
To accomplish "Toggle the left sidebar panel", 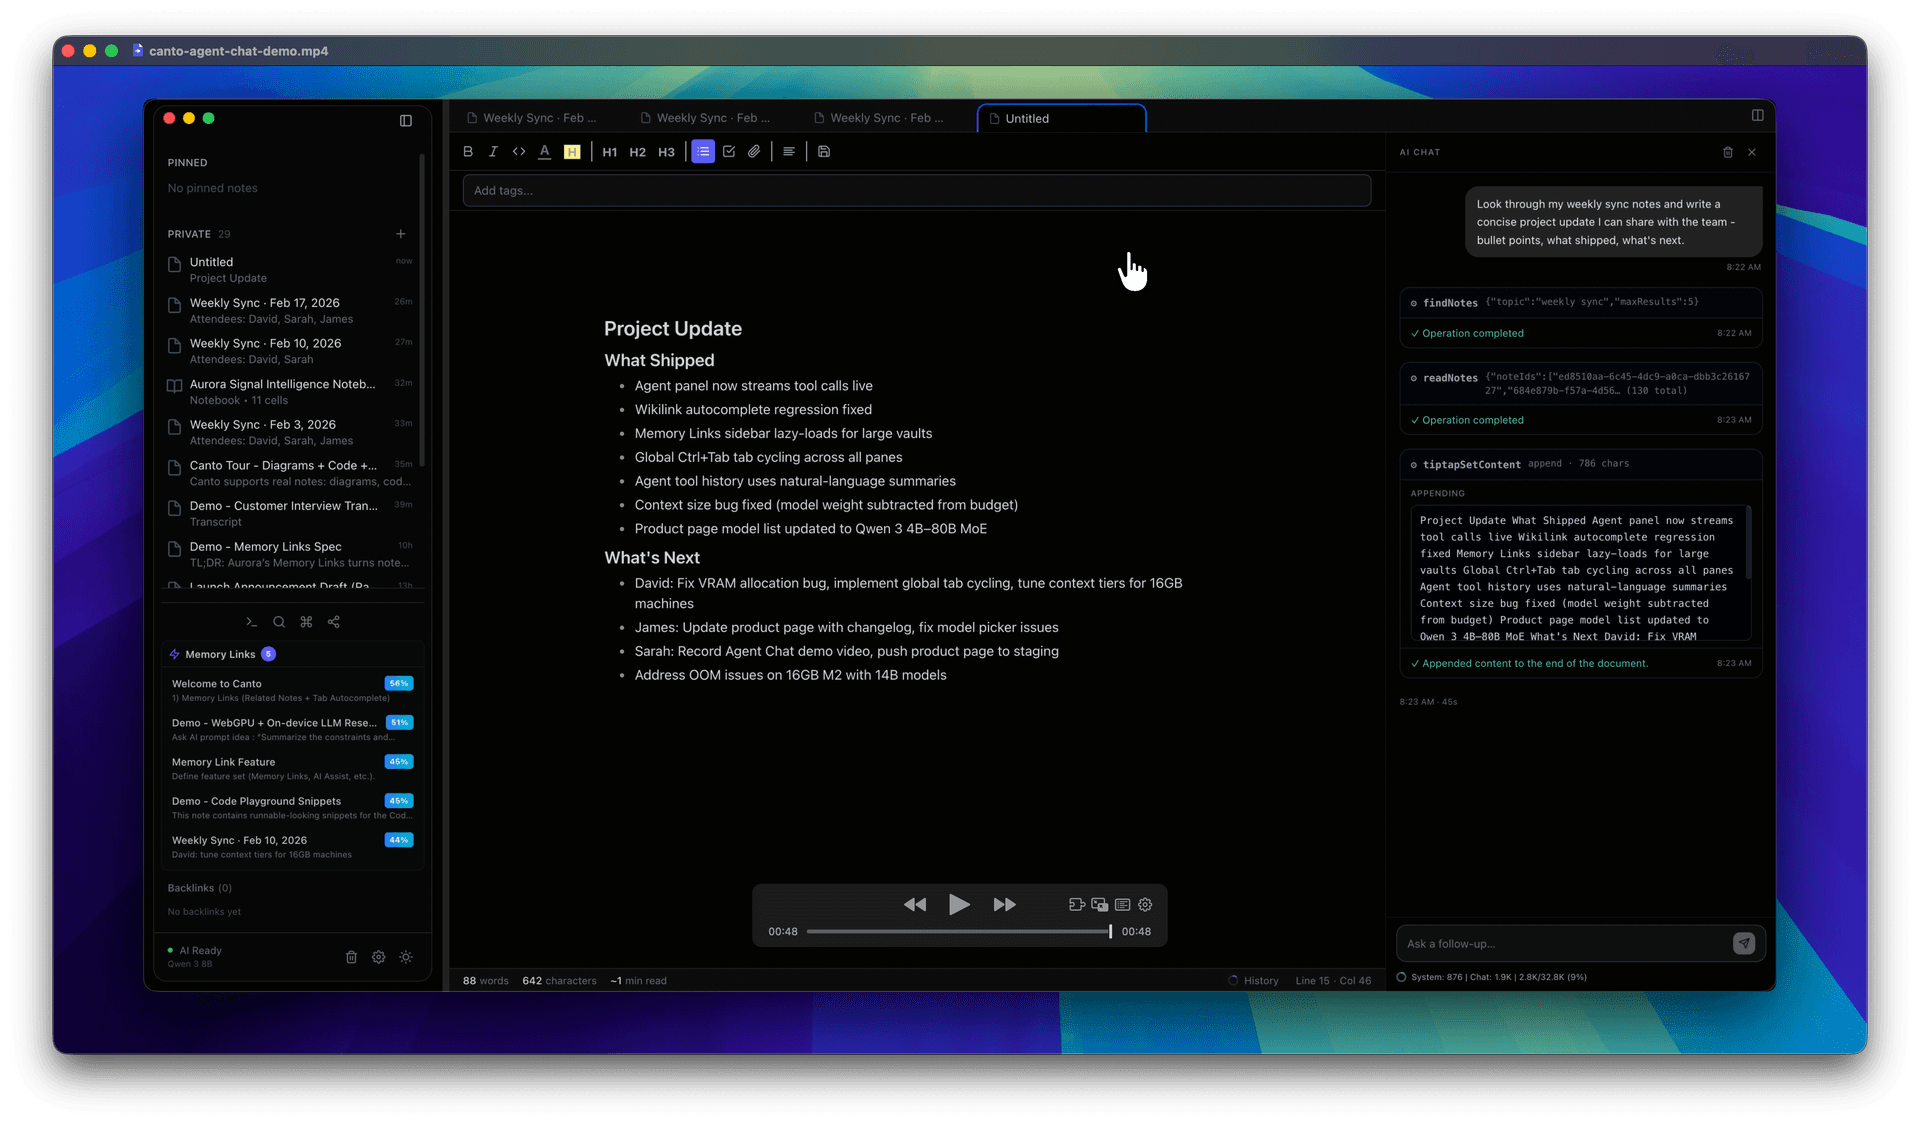I will [406, 121].
